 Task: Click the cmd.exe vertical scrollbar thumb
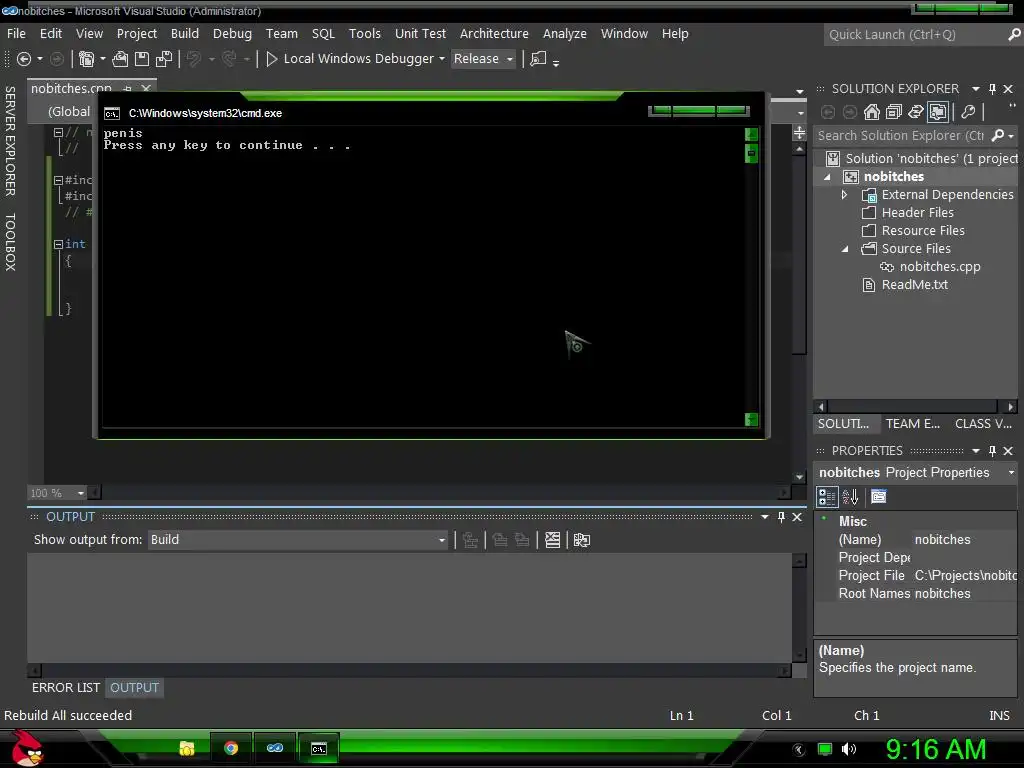pyautogui.click(x=751, y=153)
